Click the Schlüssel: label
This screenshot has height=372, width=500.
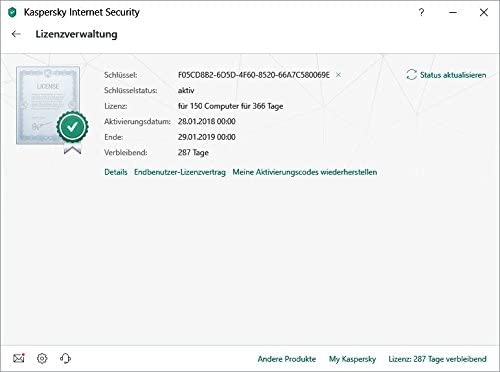pos(121,75)
